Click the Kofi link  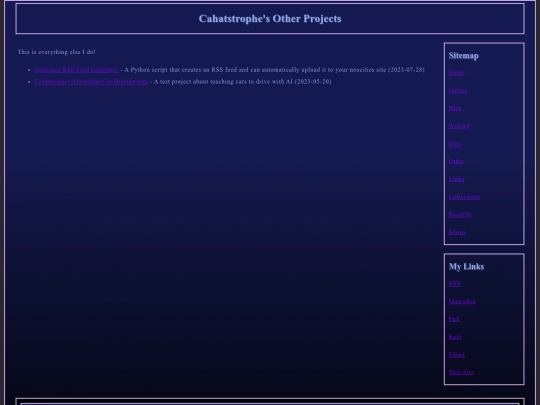(x=455, y=337)
